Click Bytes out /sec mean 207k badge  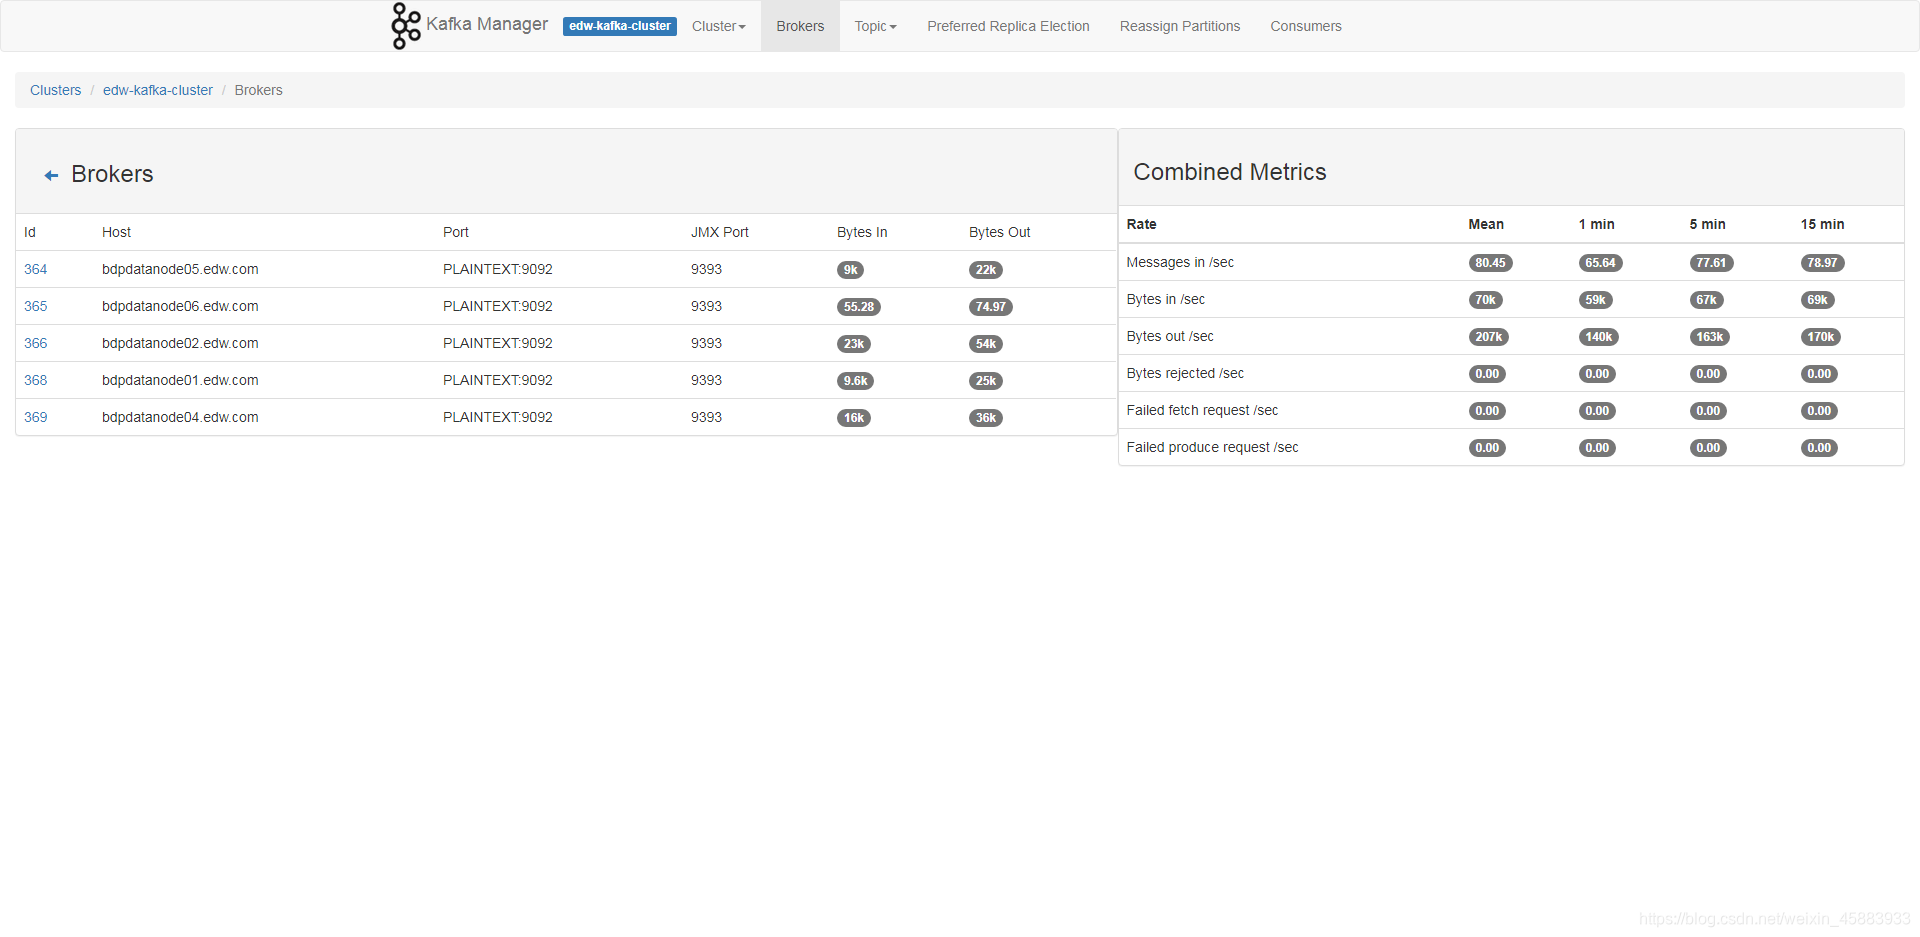coord(1489,337)
